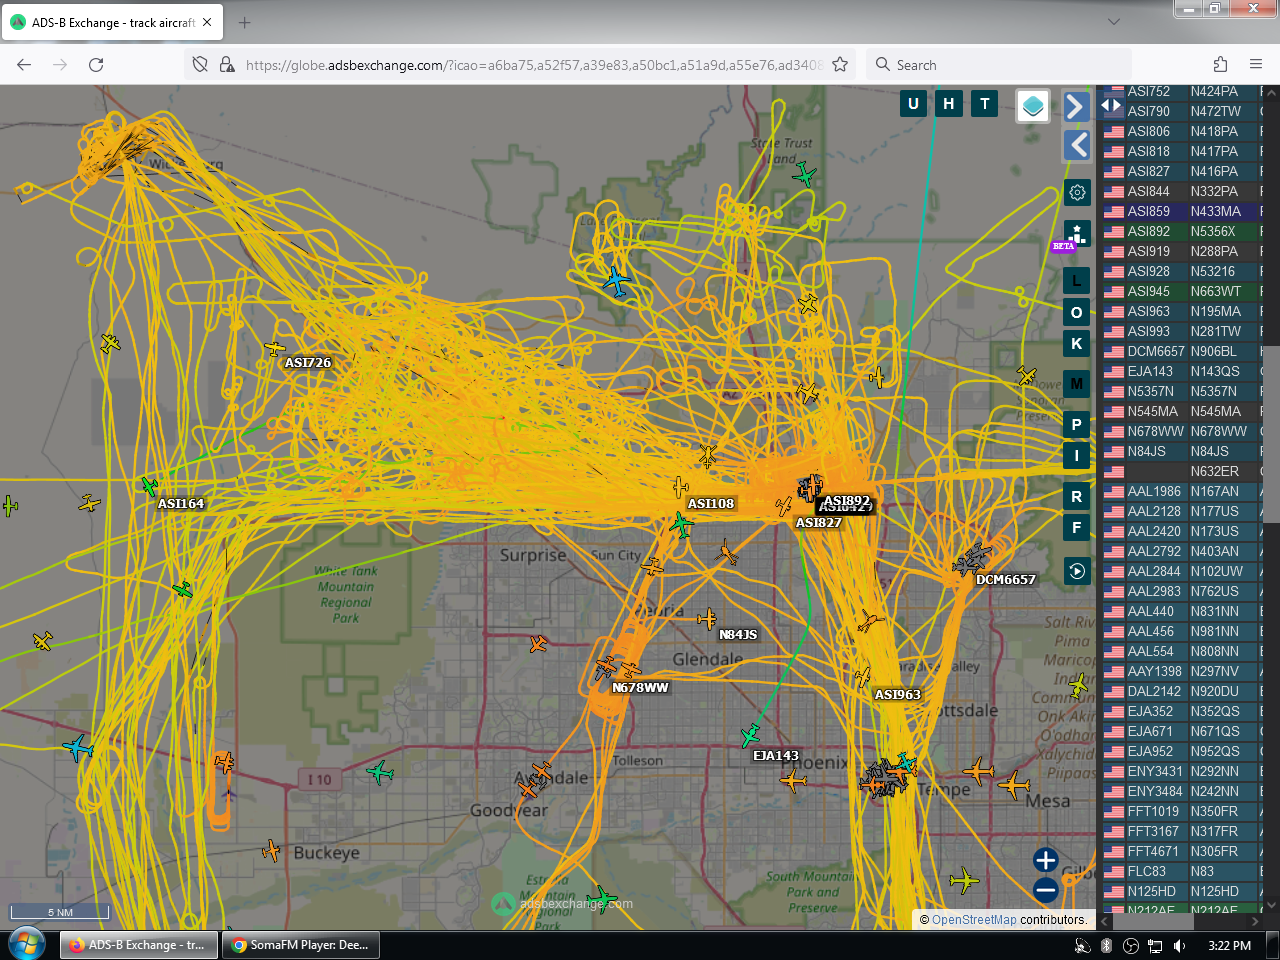
Task: View site security lock icon
Action: coord(227,64)
